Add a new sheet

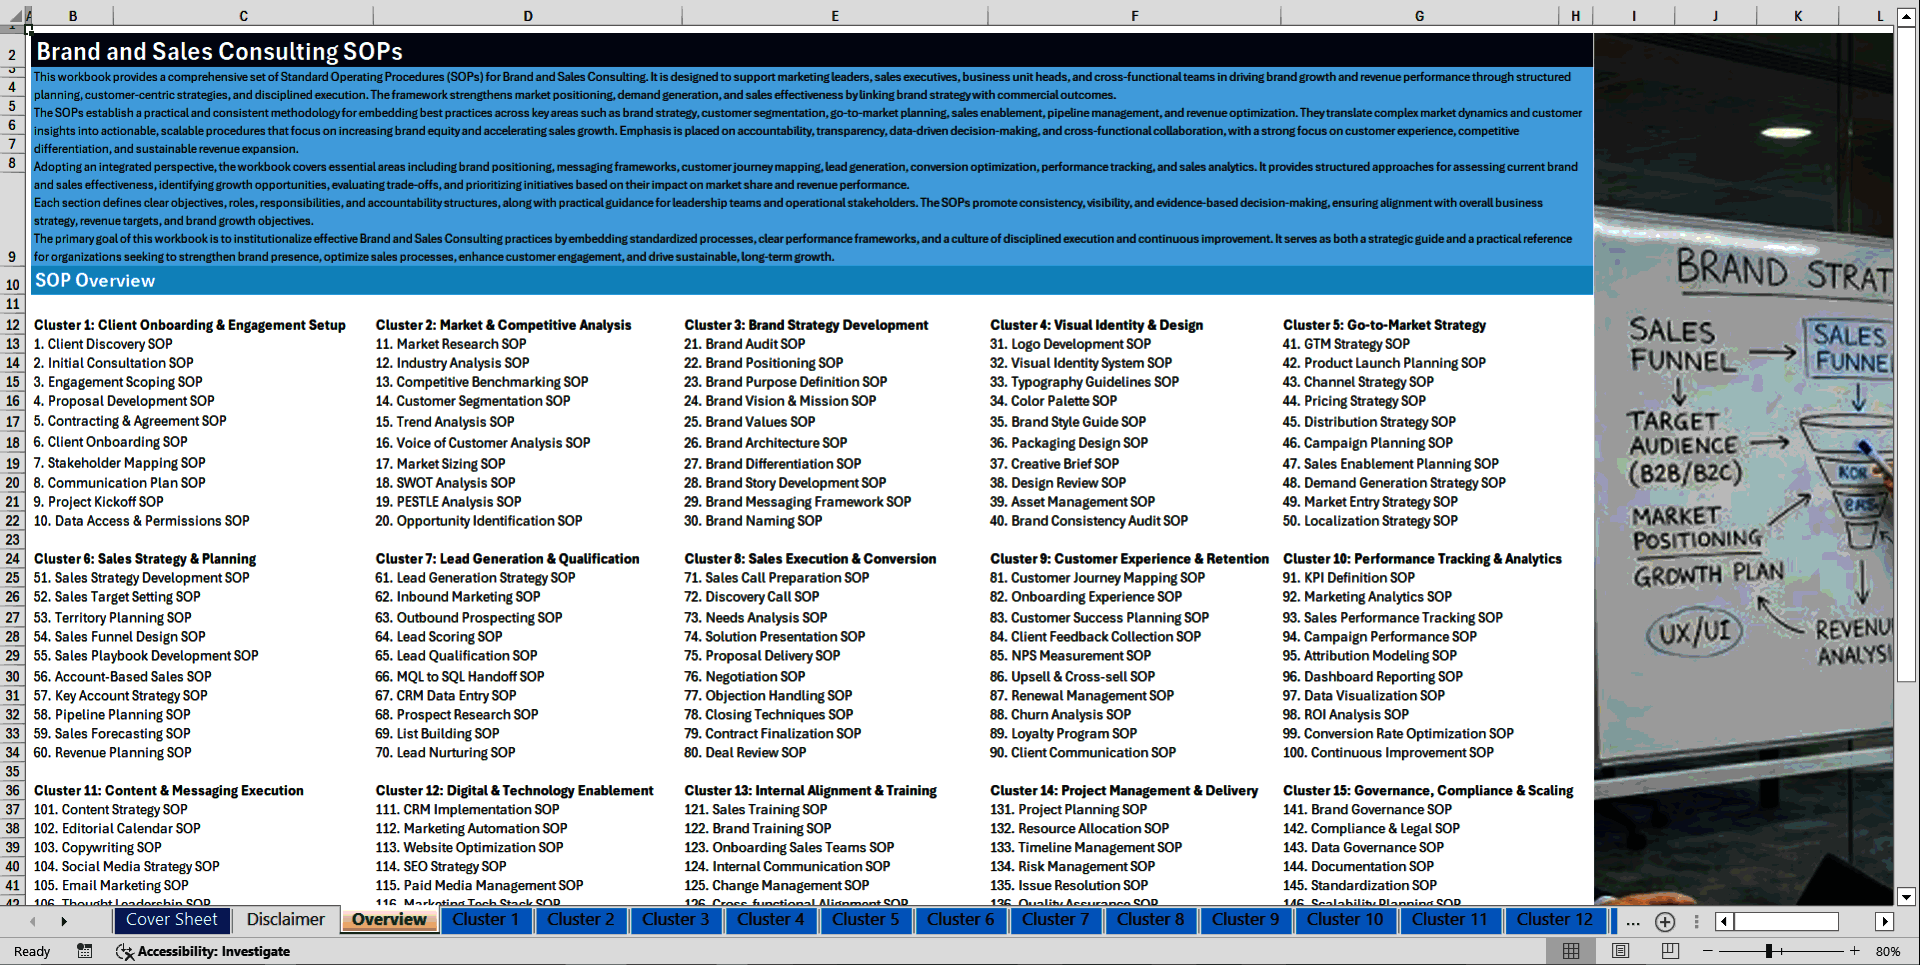click(1665, 921)
